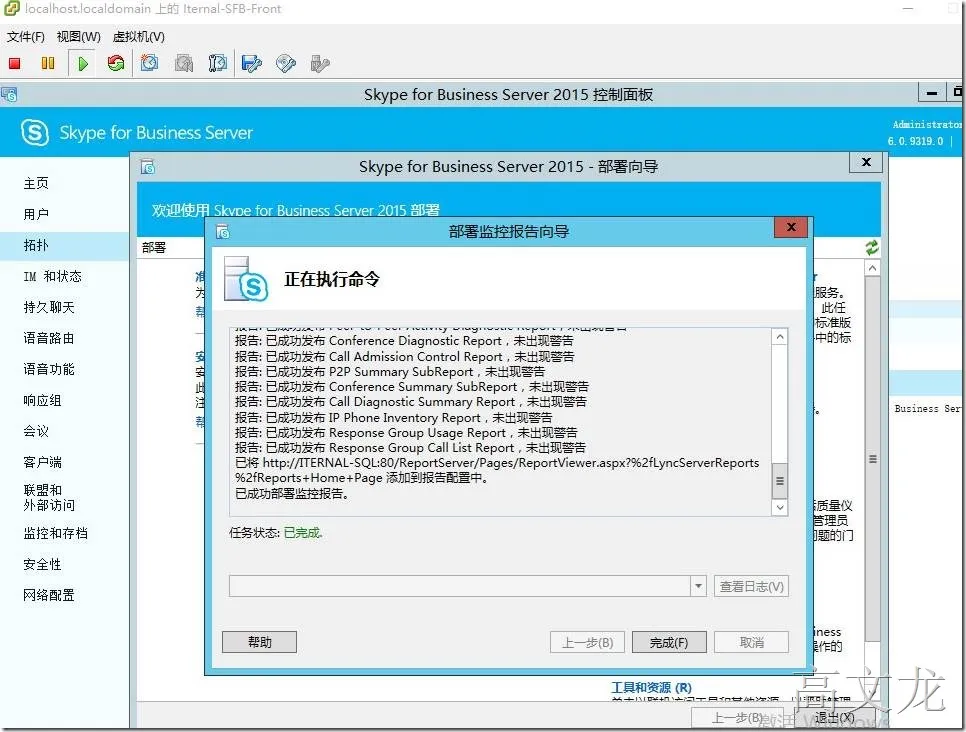
Task: Select 安全性 in the left navigation
Action: tap(43, 564)
